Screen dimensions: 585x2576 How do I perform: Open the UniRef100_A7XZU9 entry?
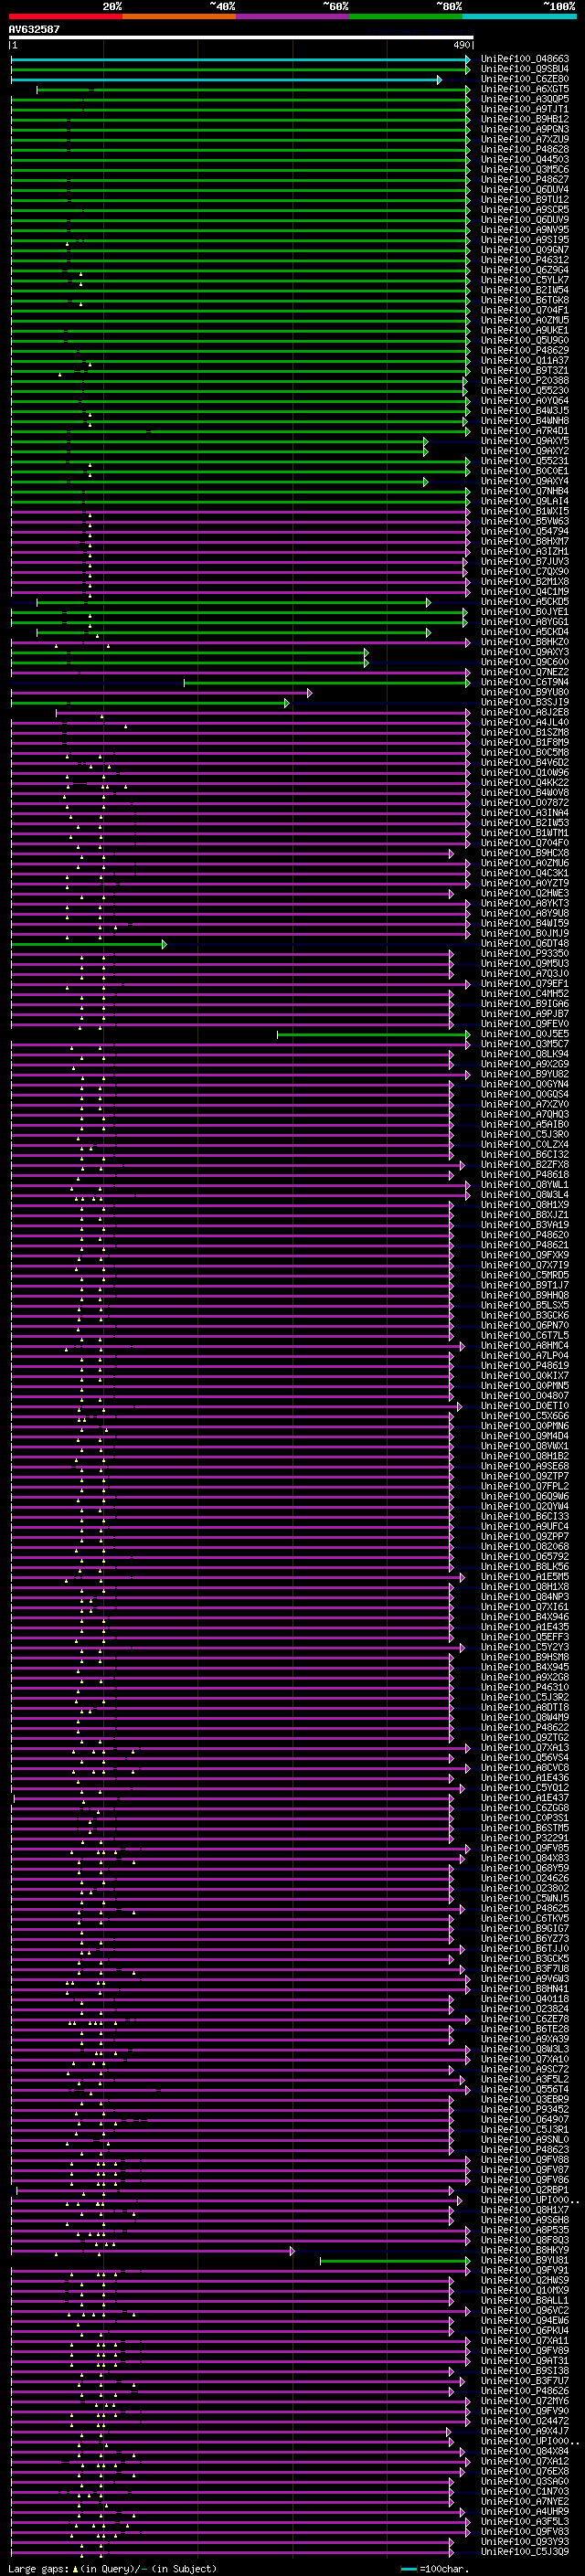pos(525,139)
